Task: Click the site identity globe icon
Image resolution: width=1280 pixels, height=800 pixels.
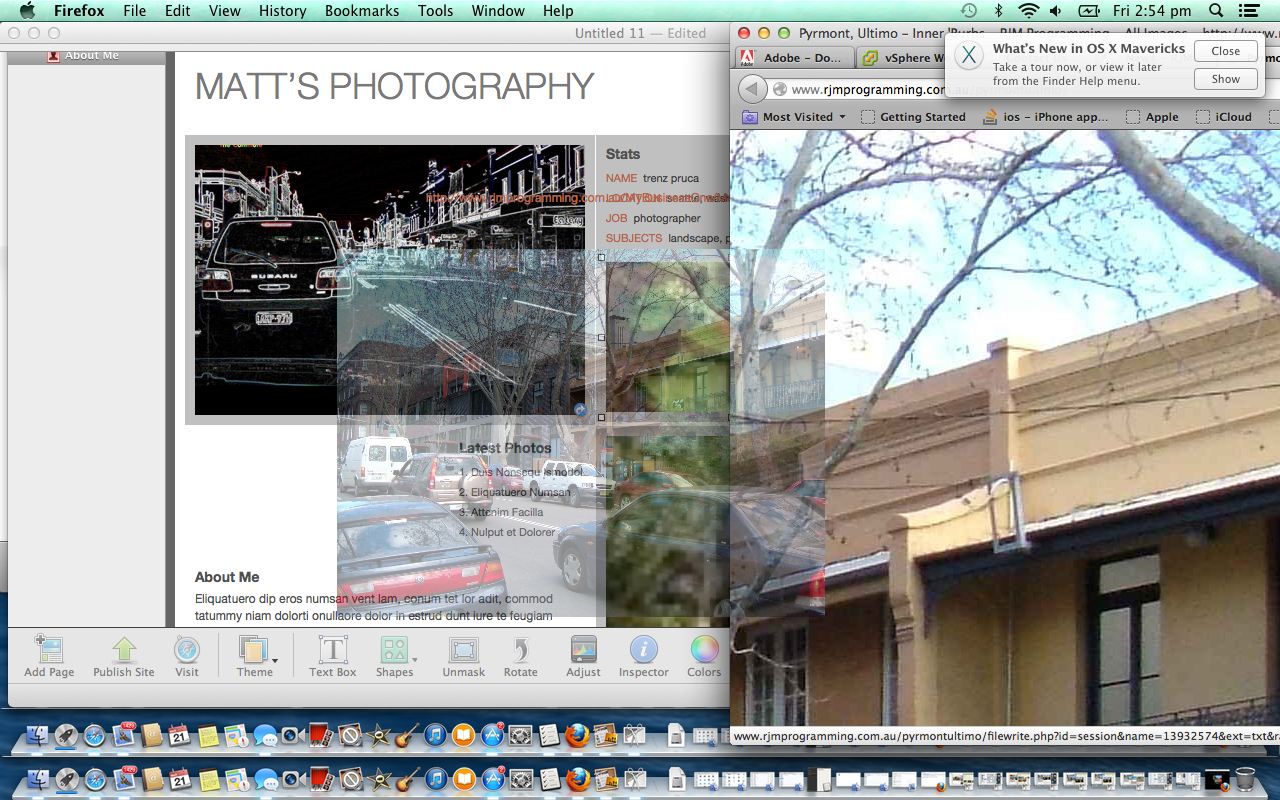Action: point(780,89)
